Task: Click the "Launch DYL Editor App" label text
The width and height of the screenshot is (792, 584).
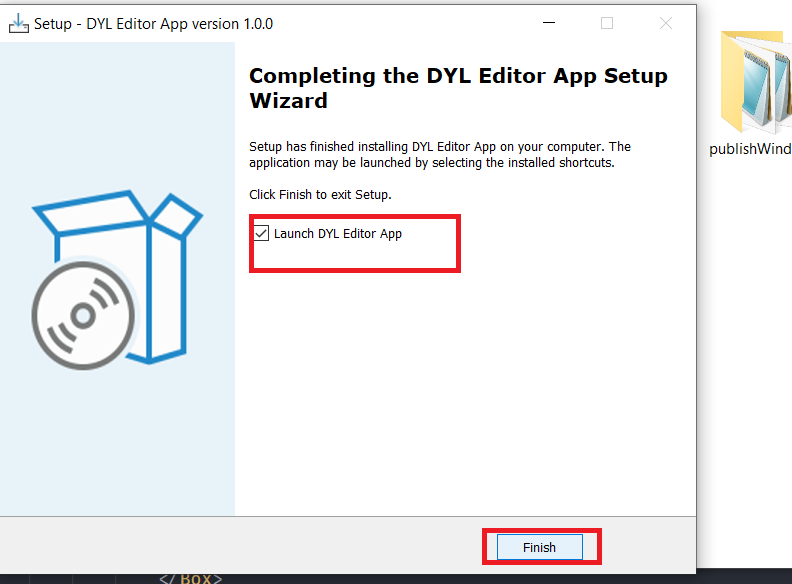Action: click(337, 234)
